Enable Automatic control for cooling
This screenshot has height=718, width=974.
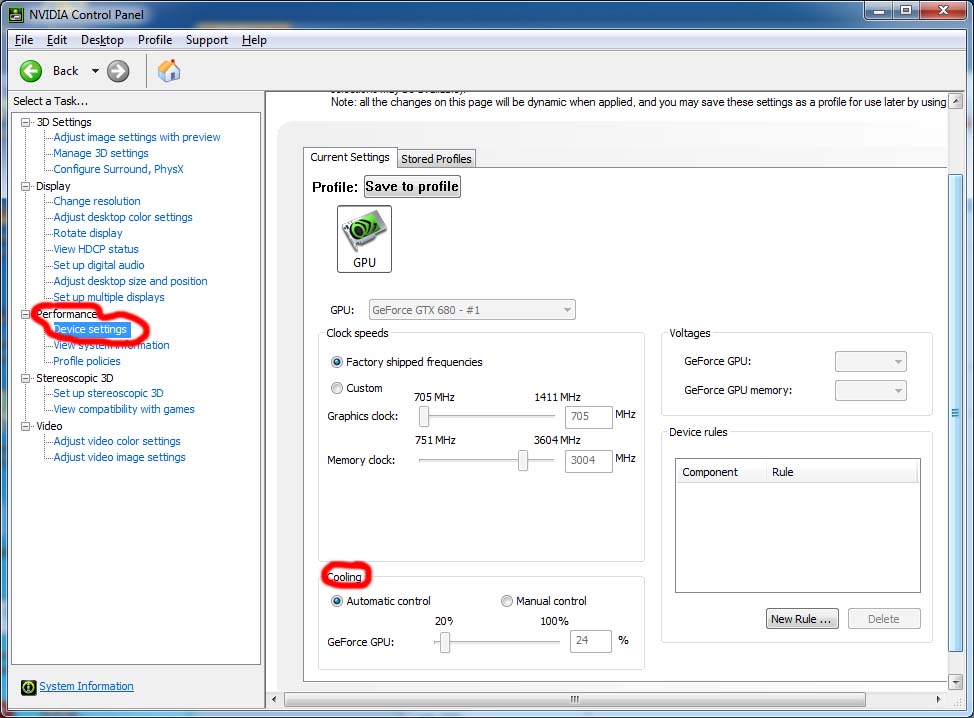tap(337, 601)
